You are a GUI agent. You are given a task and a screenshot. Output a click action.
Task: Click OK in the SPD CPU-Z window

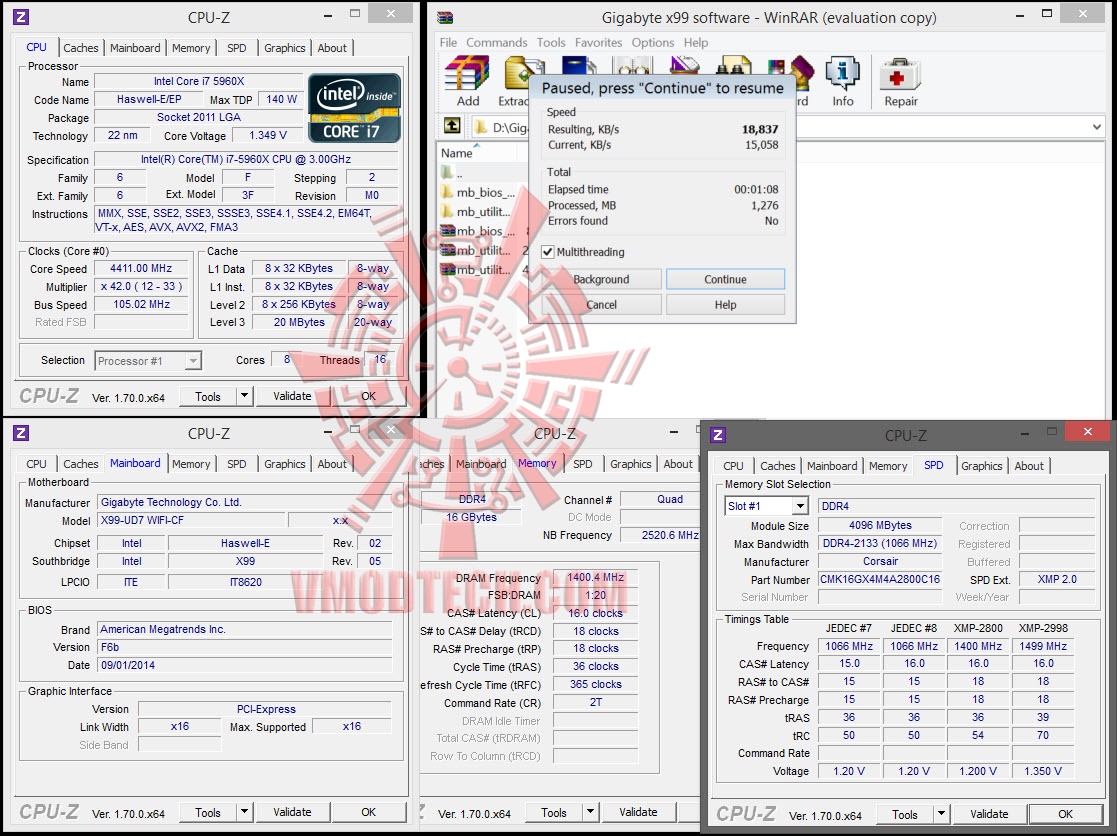[1065, 814]
